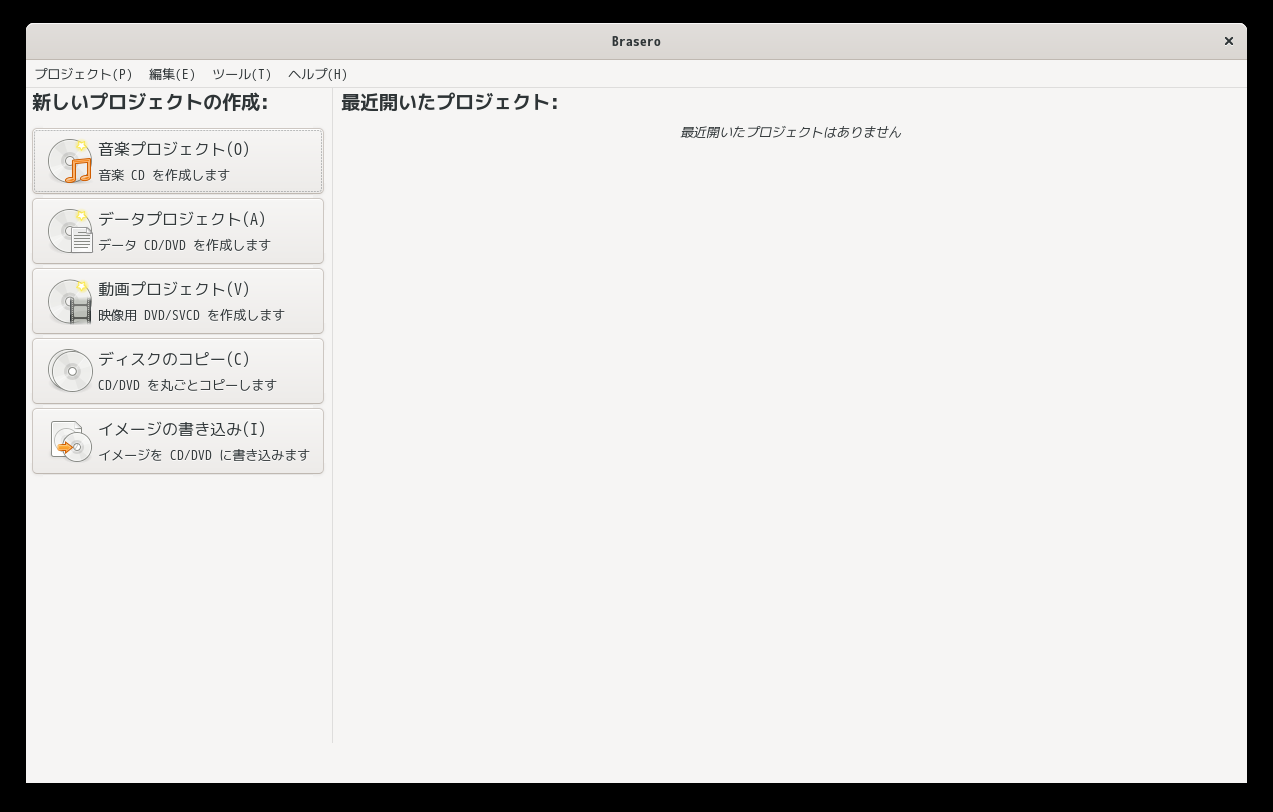Screen dimensions: 1273x812
Task: Click the audio project music-note disc icon
Action: (x=70, y=161)
